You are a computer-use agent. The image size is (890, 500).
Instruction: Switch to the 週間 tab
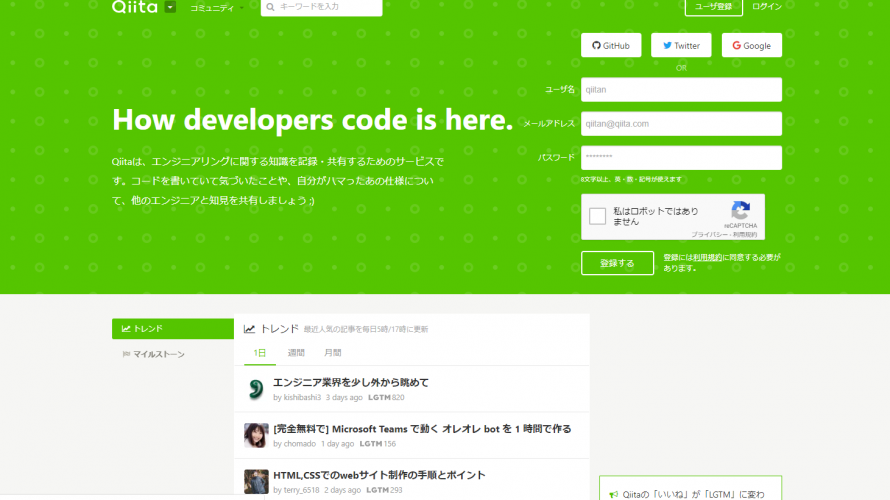tap(296, 353)
